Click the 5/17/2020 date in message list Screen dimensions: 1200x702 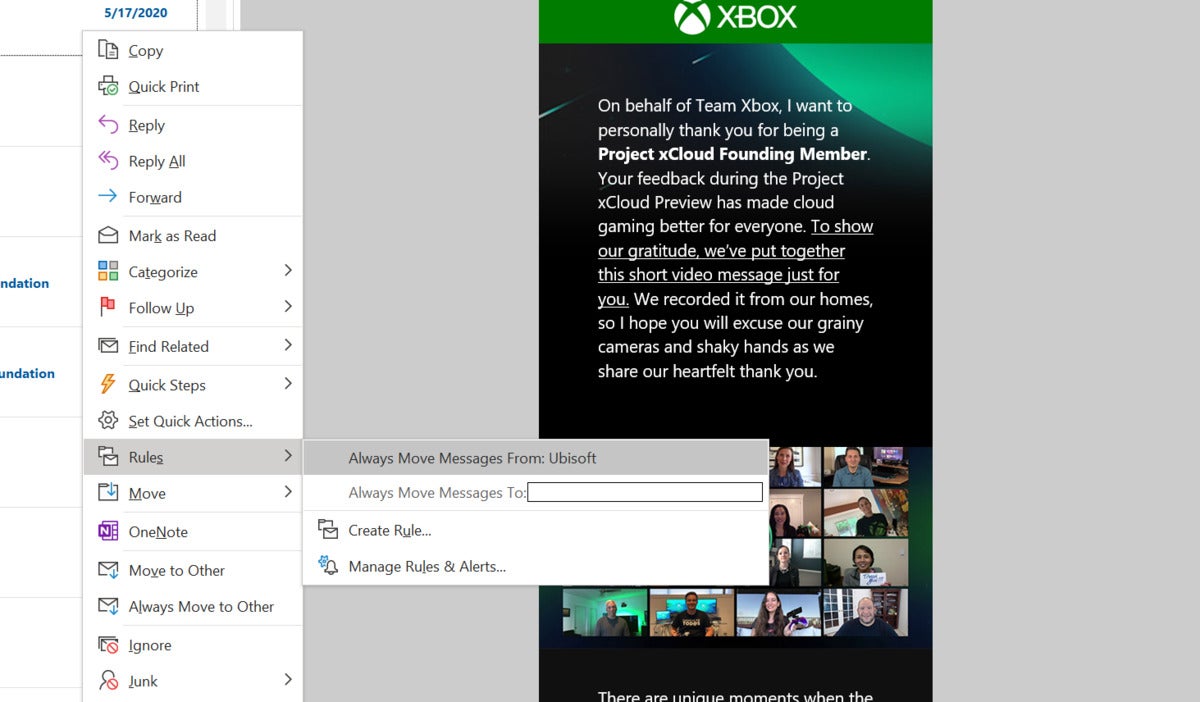click(x=136, y=13)
